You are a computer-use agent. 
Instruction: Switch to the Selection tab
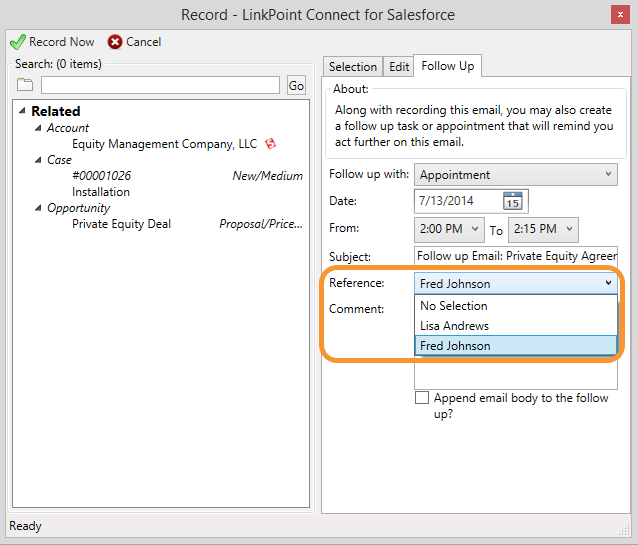353,67
